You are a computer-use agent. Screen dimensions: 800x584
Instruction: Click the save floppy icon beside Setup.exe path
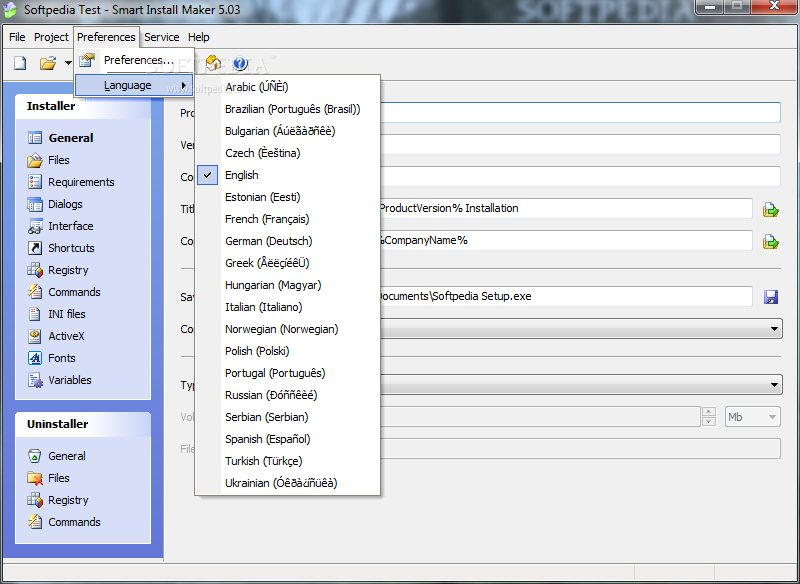point(771,297)
